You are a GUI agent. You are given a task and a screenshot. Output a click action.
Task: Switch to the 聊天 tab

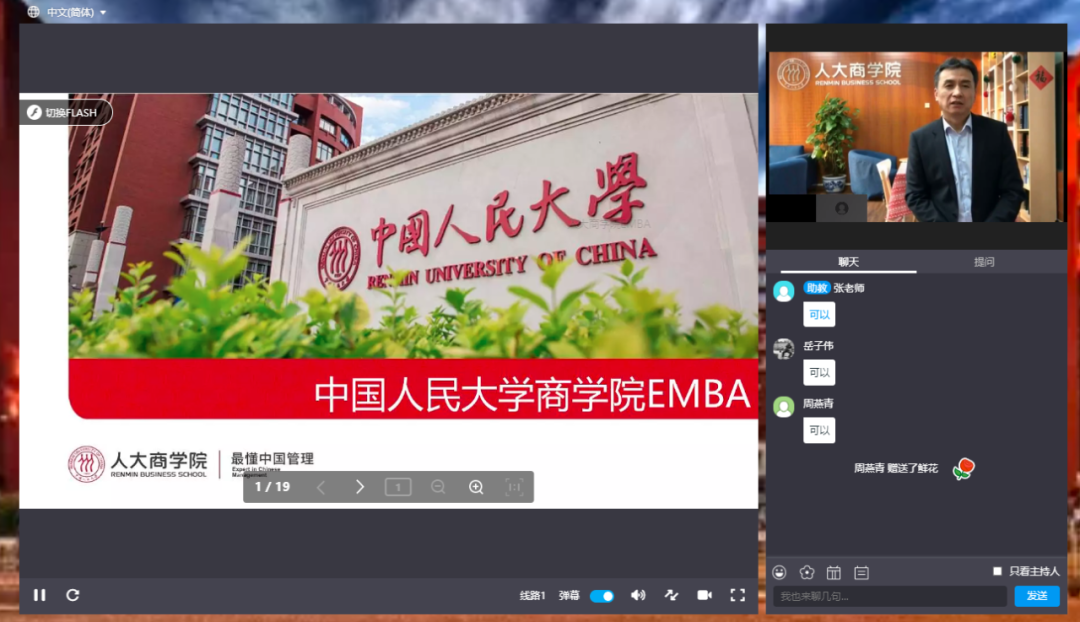tap(848, 262)
